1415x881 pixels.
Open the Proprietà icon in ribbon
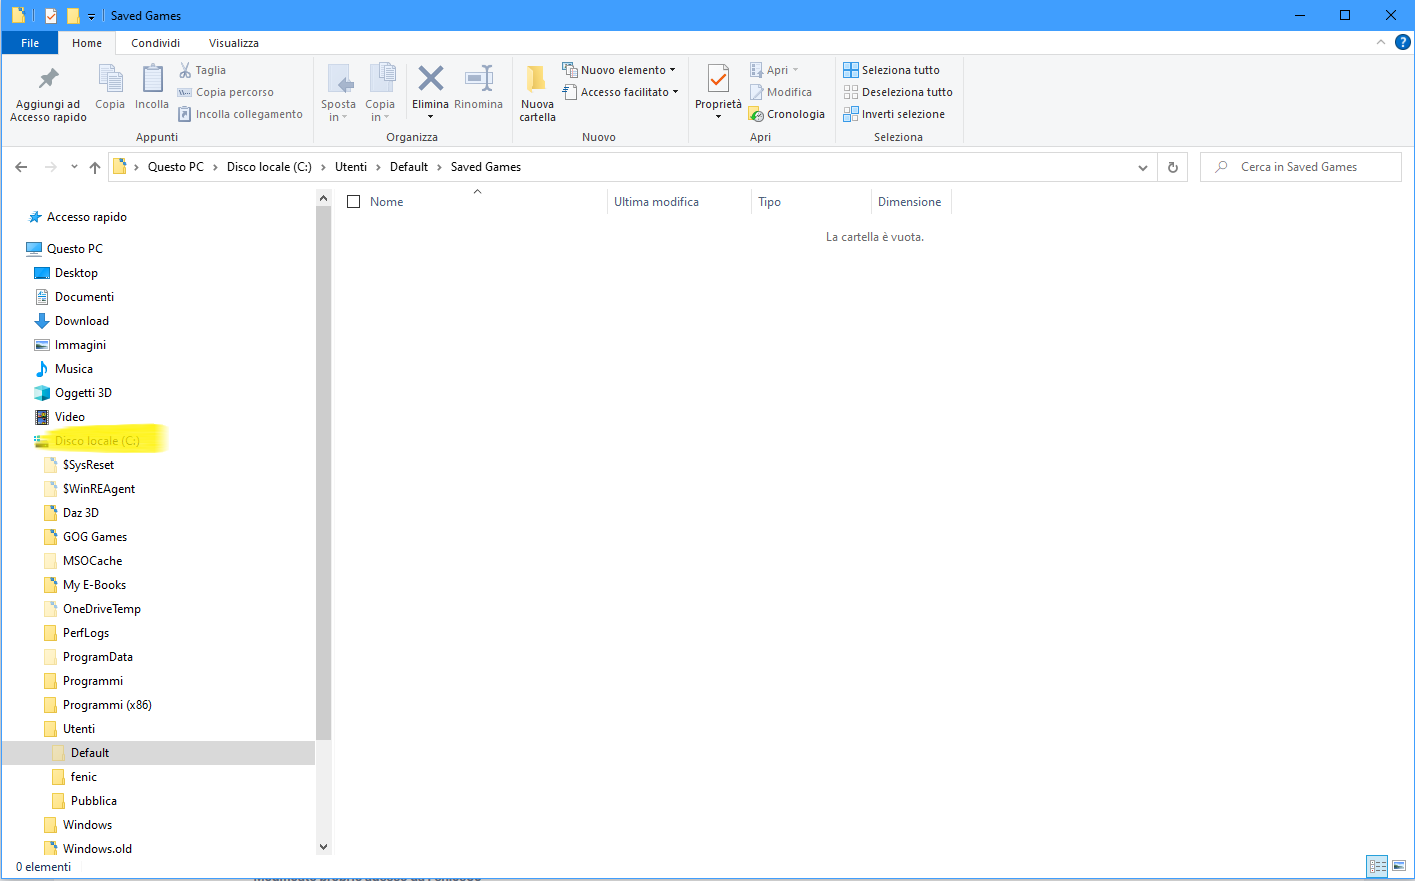pyautogui.click(x=718, y=80)
